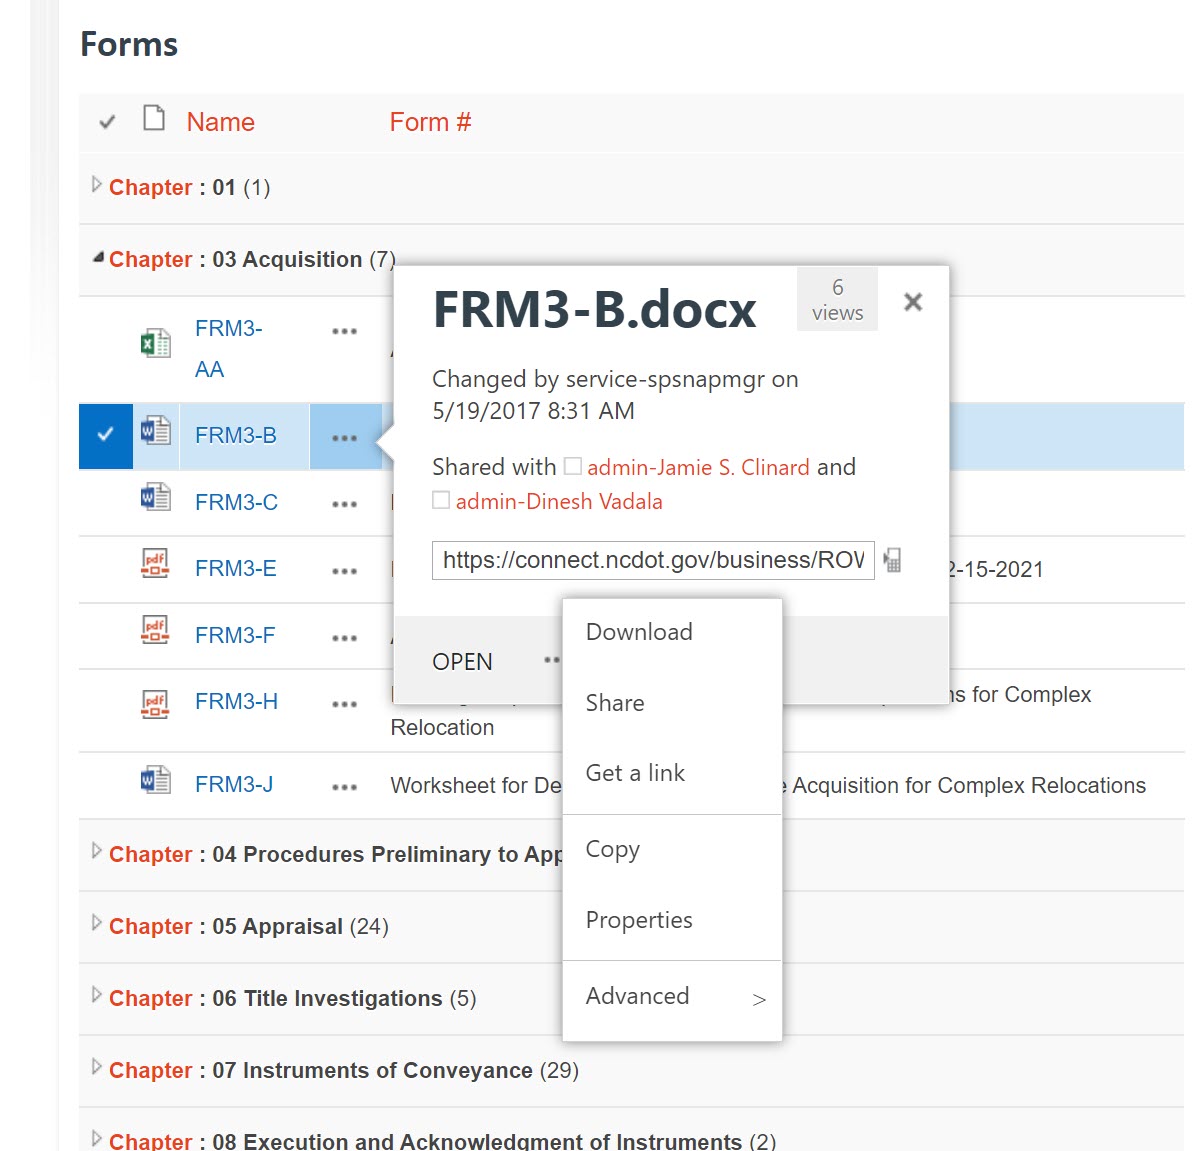Expand the Chapter 05 Appraisal group

(x=96, y=923)
